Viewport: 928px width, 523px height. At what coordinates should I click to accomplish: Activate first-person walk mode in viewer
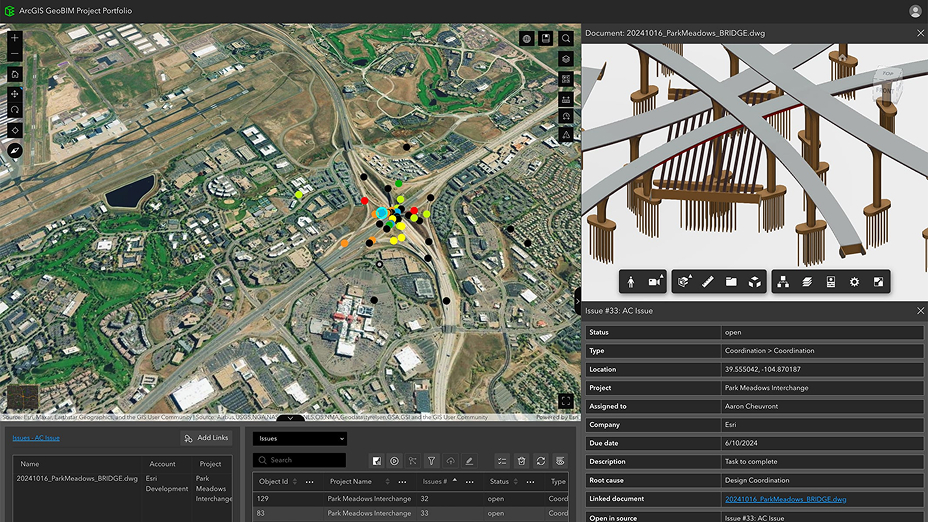tap(631, 282)
